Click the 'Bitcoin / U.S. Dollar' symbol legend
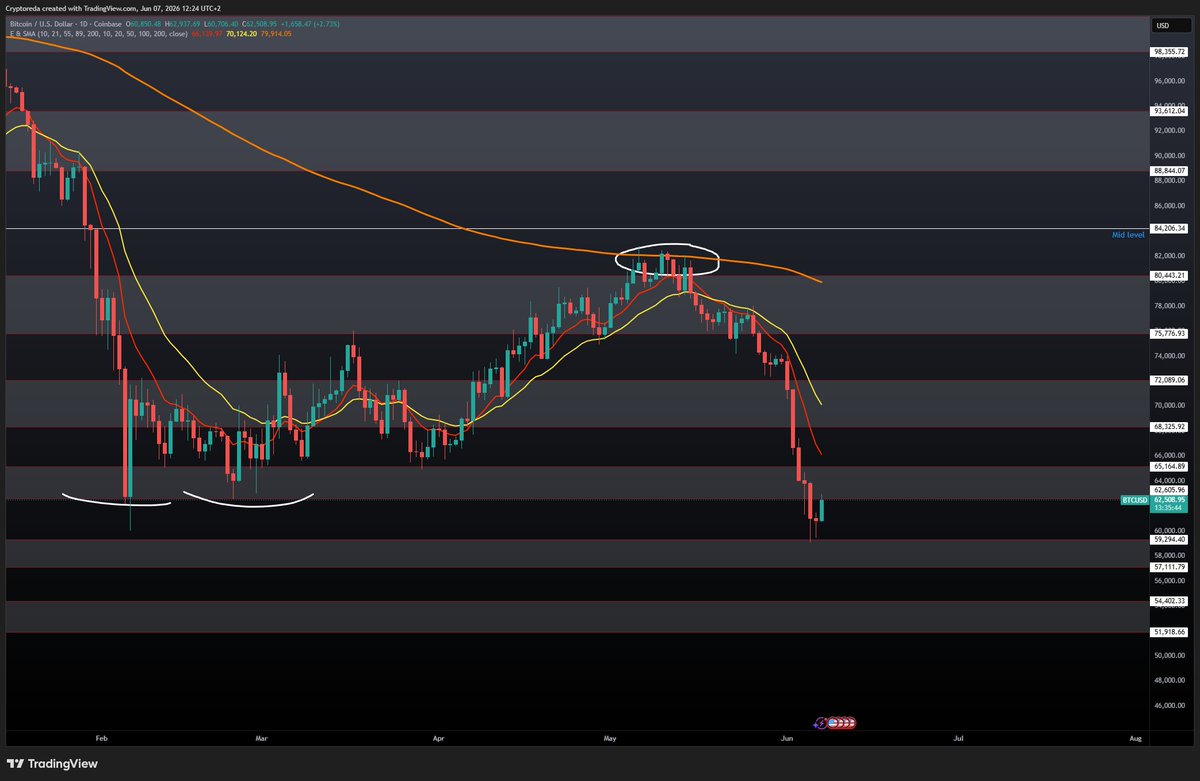 point(67,22)
